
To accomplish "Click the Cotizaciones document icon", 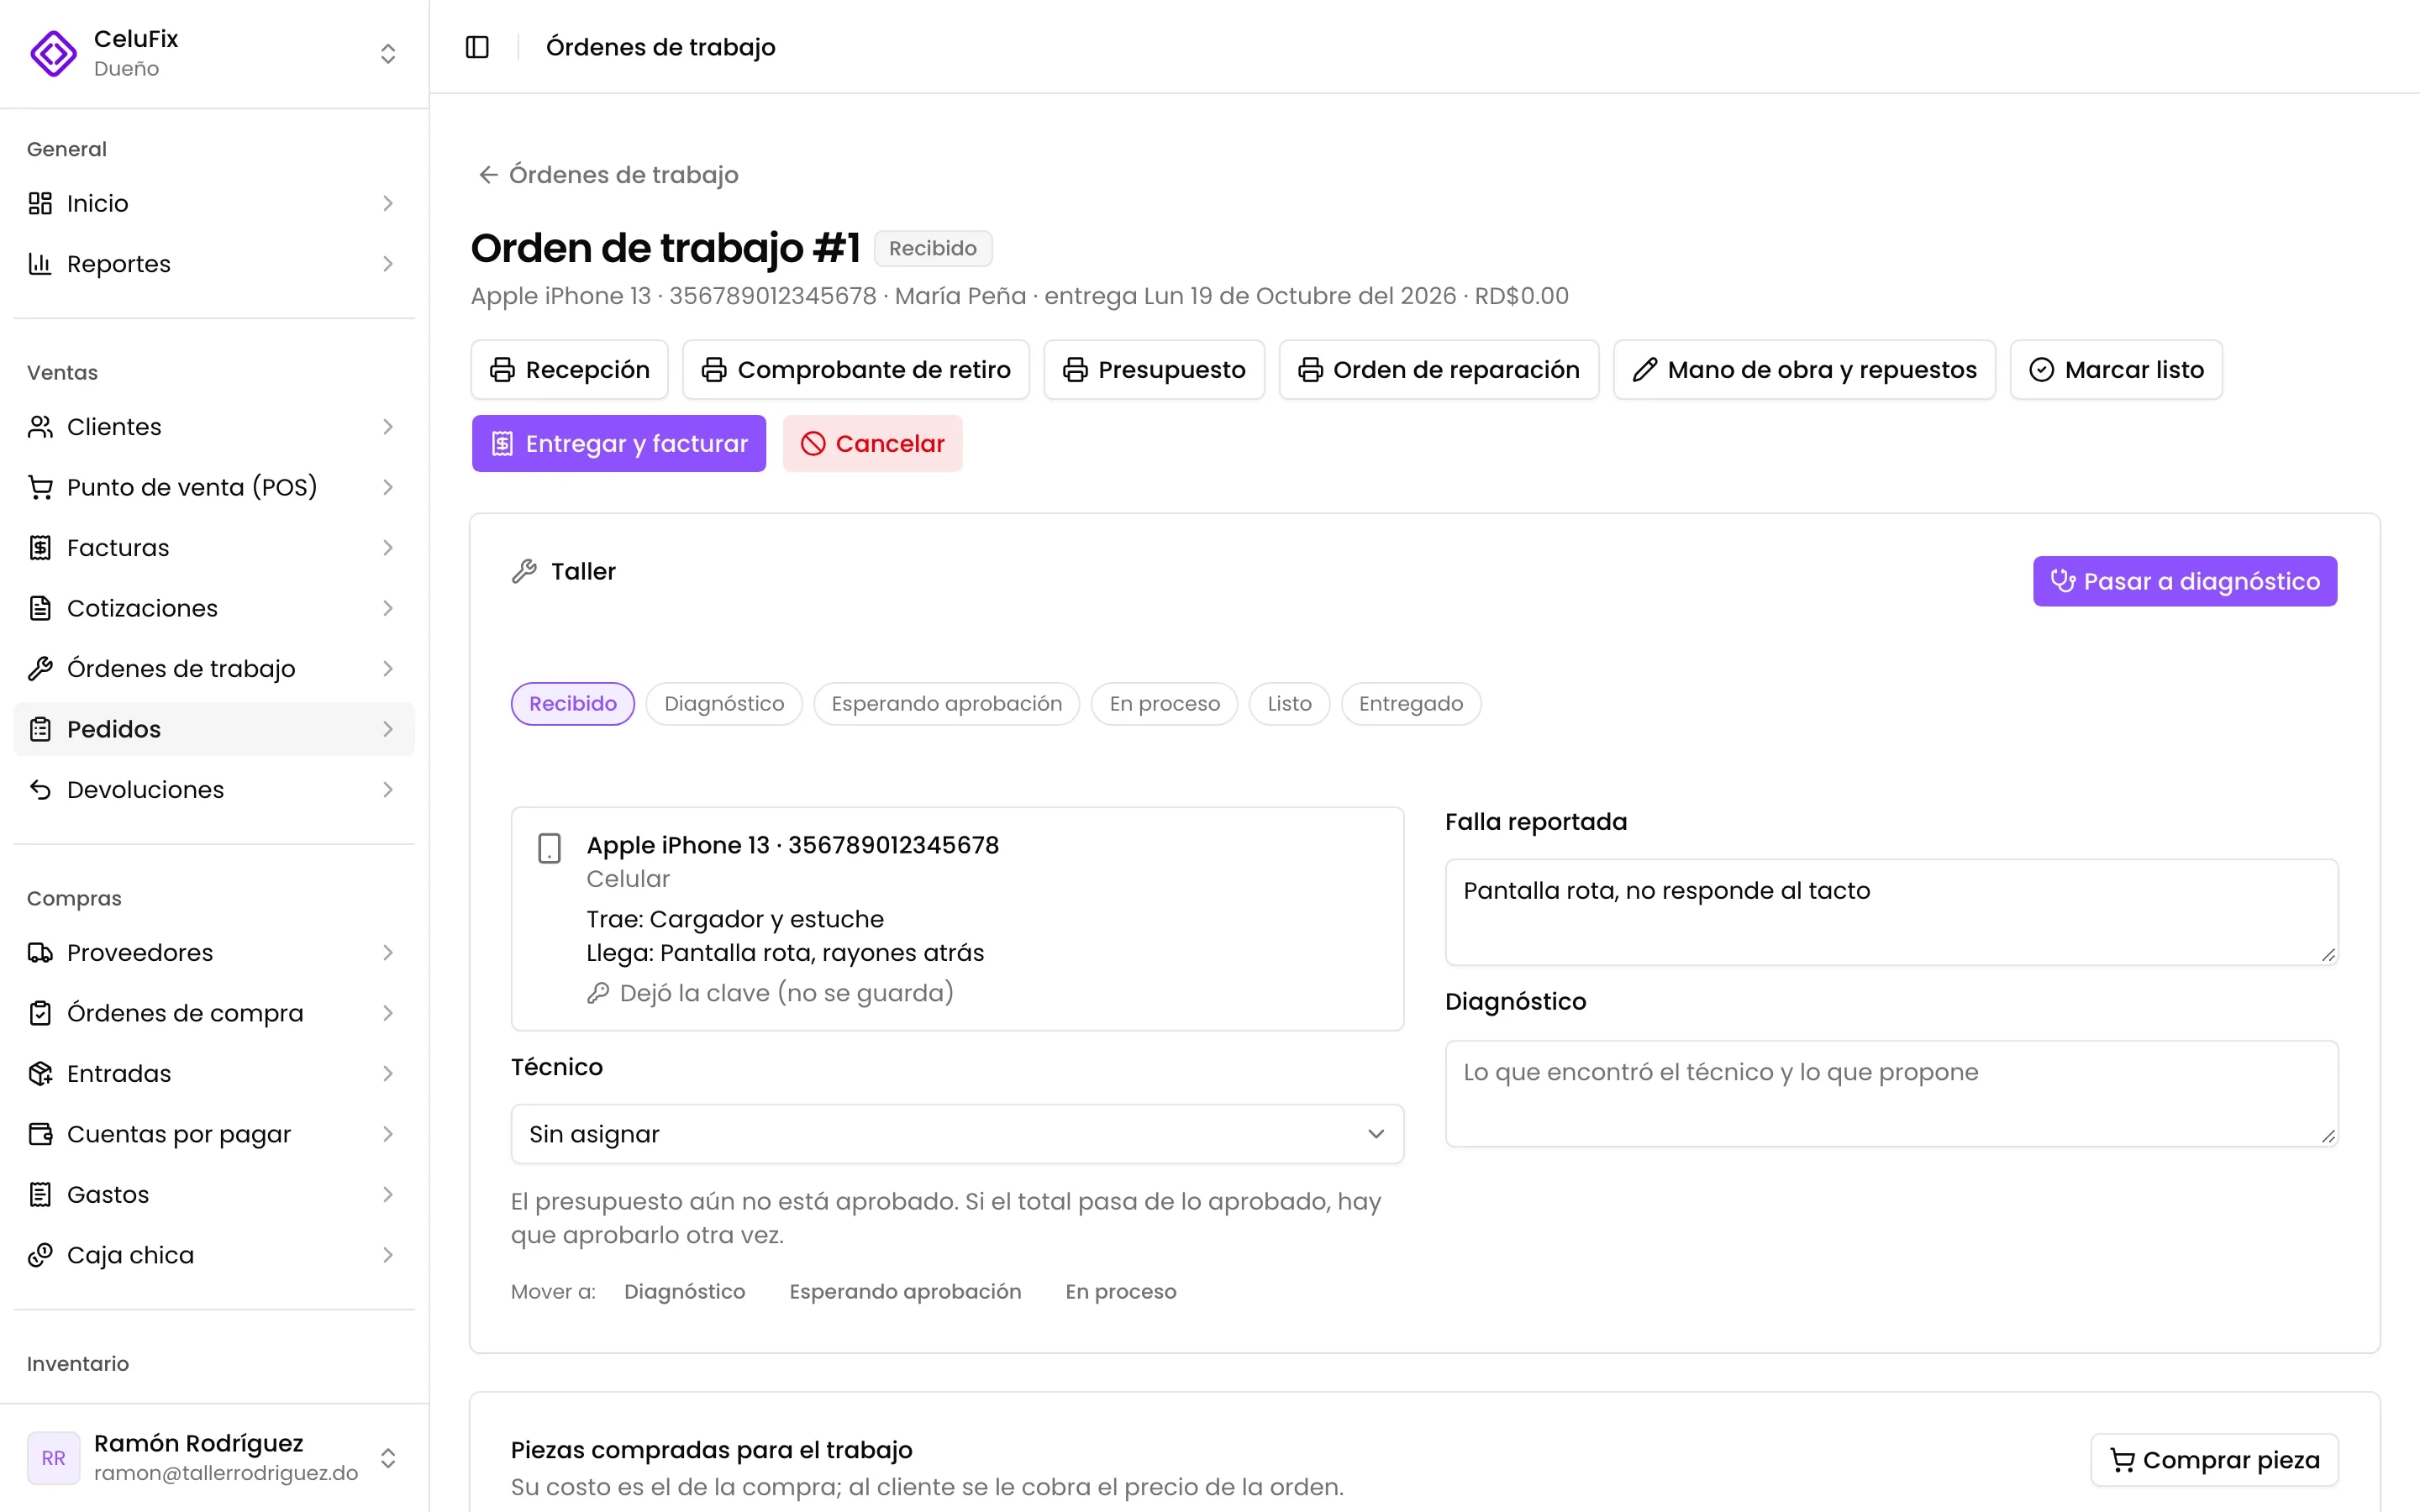I will 40,608.
